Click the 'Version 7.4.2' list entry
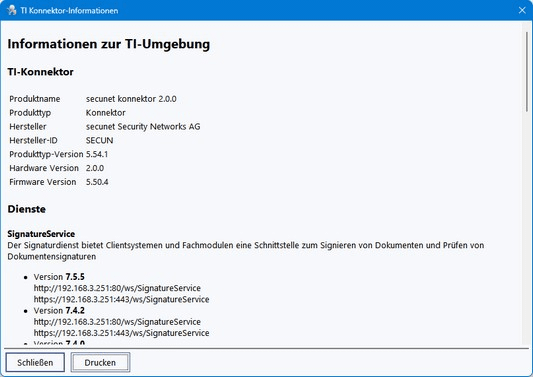533x377 pixels. coord(59,310)
